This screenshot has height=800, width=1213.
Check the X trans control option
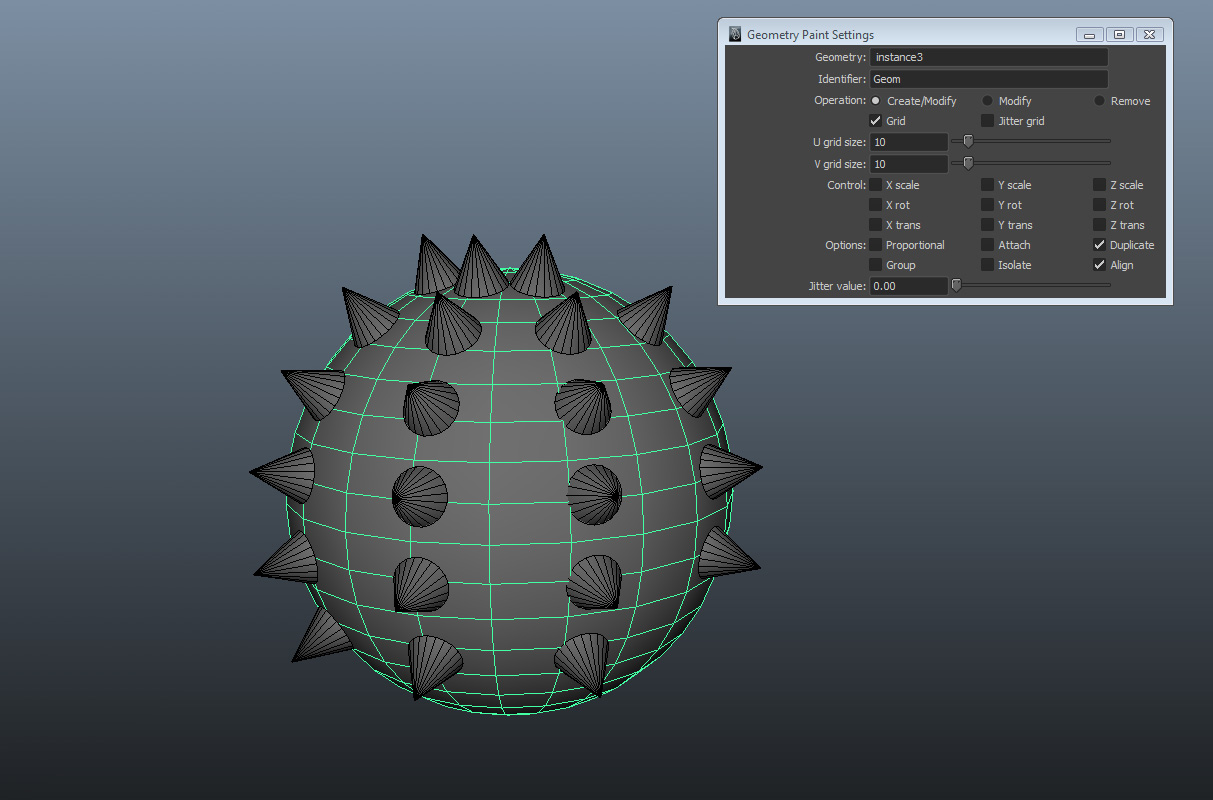(x=875, y=224)
